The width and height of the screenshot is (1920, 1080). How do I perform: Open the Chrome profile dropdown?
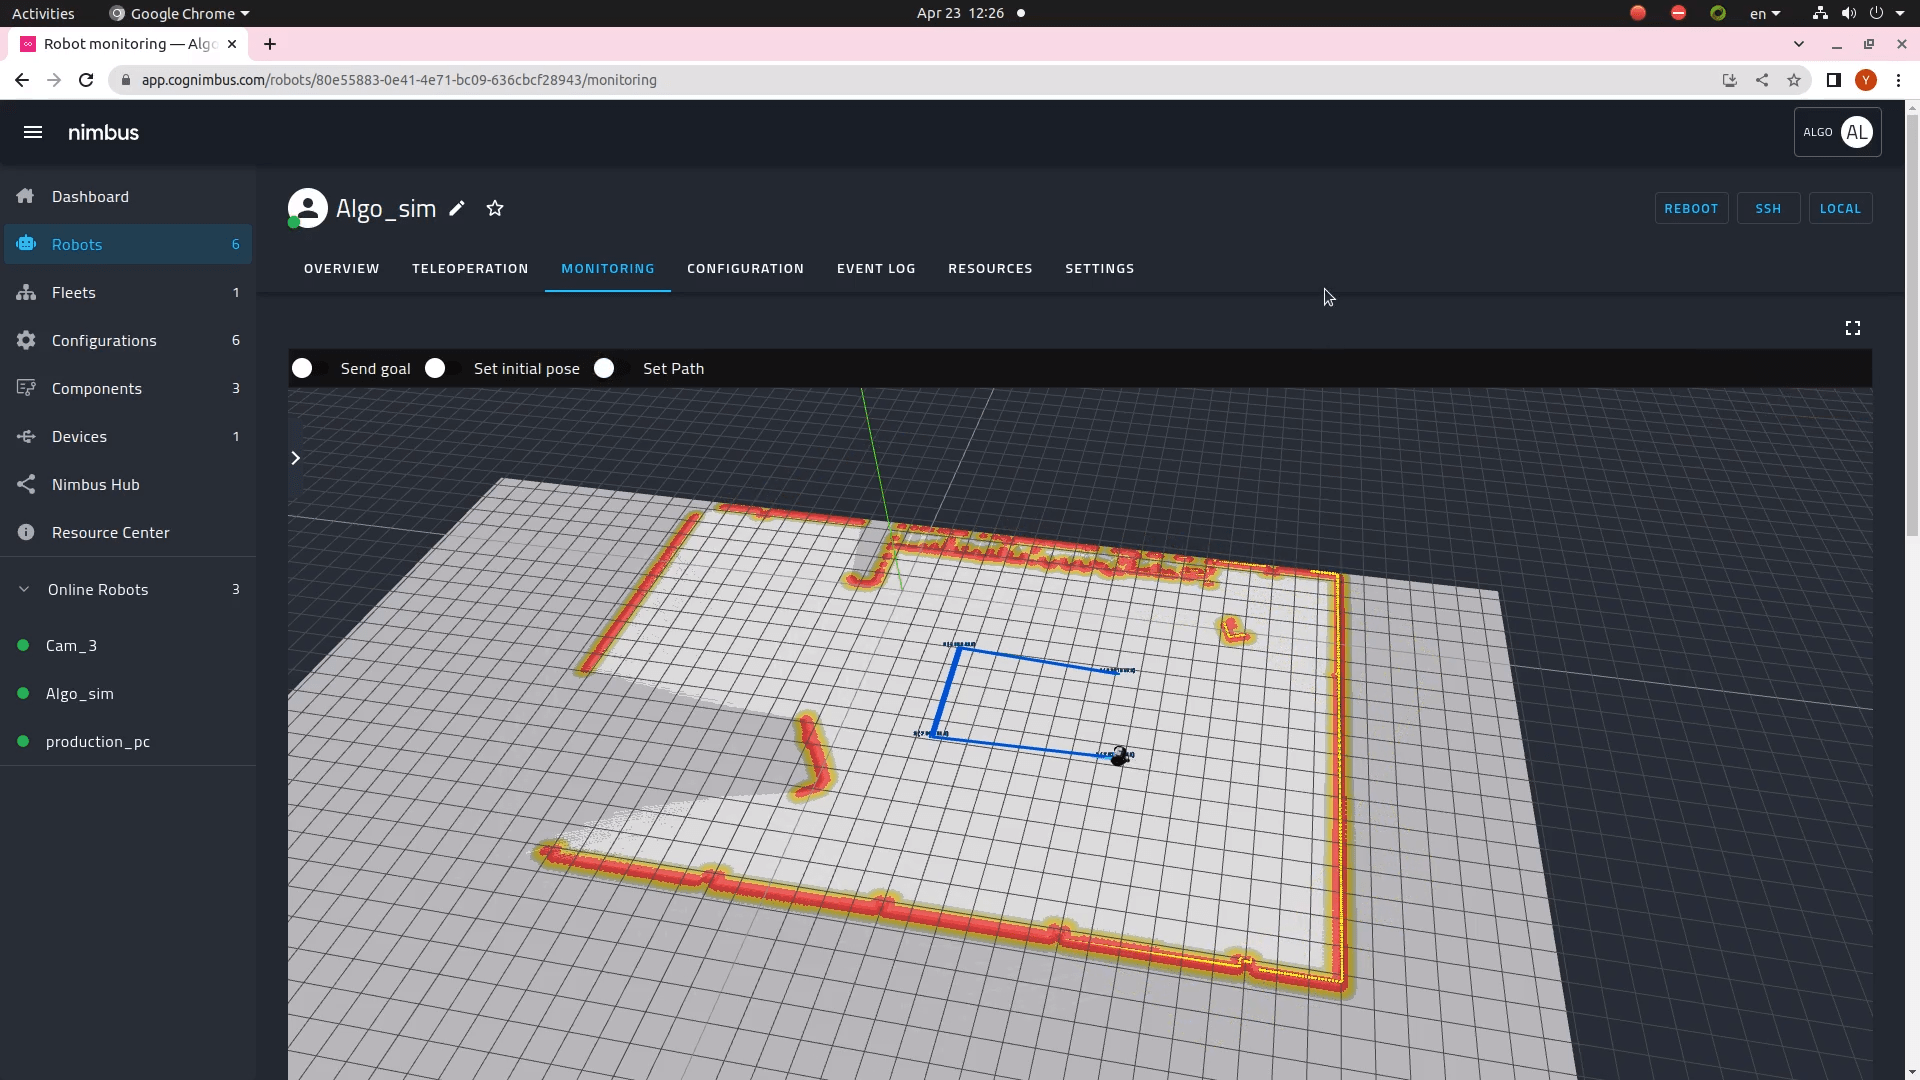[1866, 80]
